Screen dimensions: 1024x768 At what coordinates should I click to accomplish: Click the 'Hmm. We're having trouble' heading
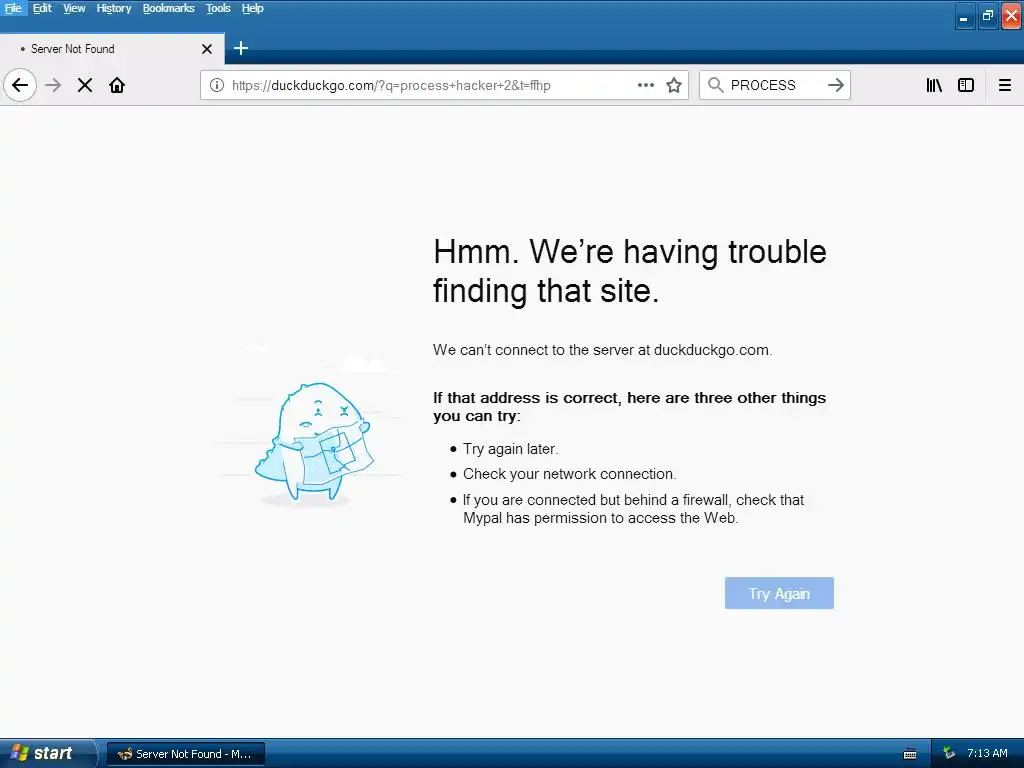(630, 270)
